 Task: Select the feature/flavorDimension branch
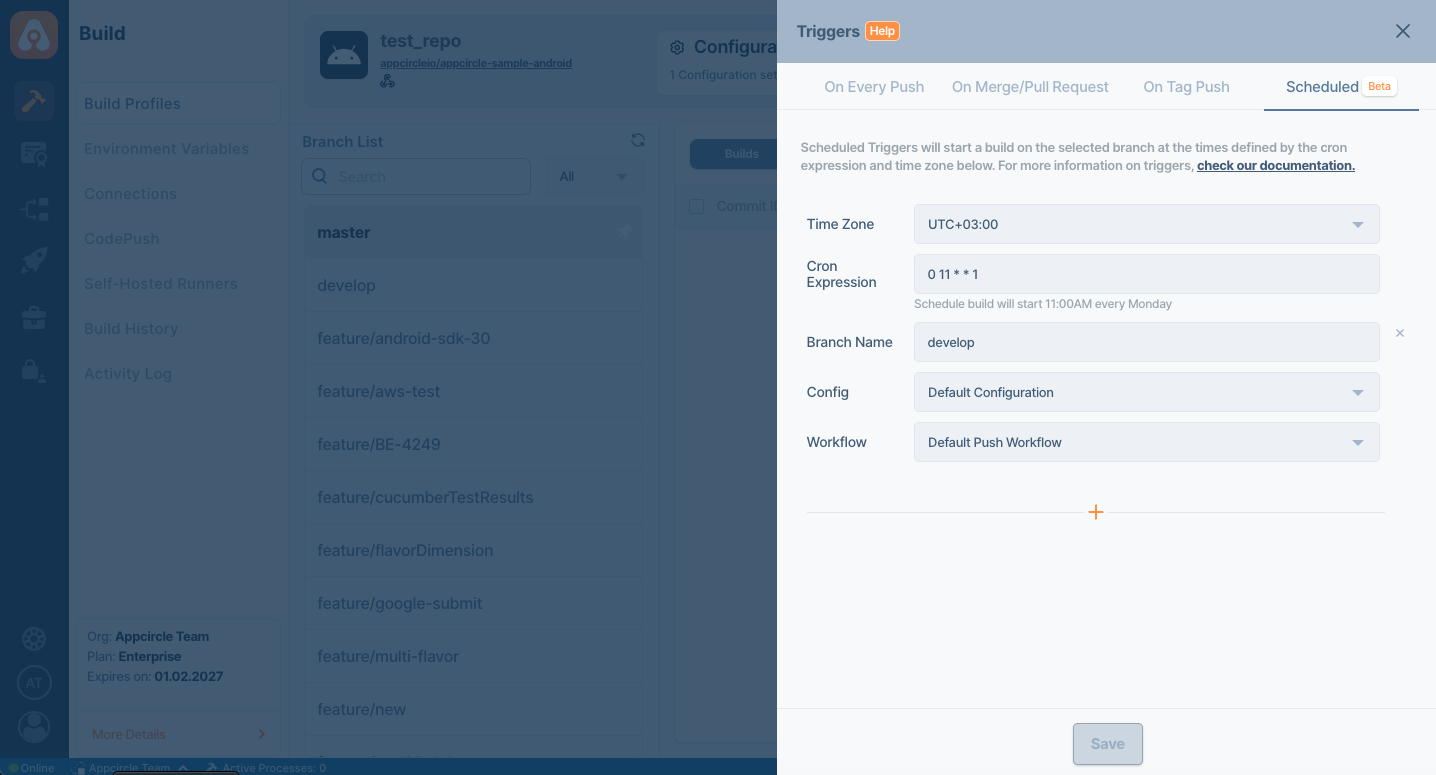(473, 550)
